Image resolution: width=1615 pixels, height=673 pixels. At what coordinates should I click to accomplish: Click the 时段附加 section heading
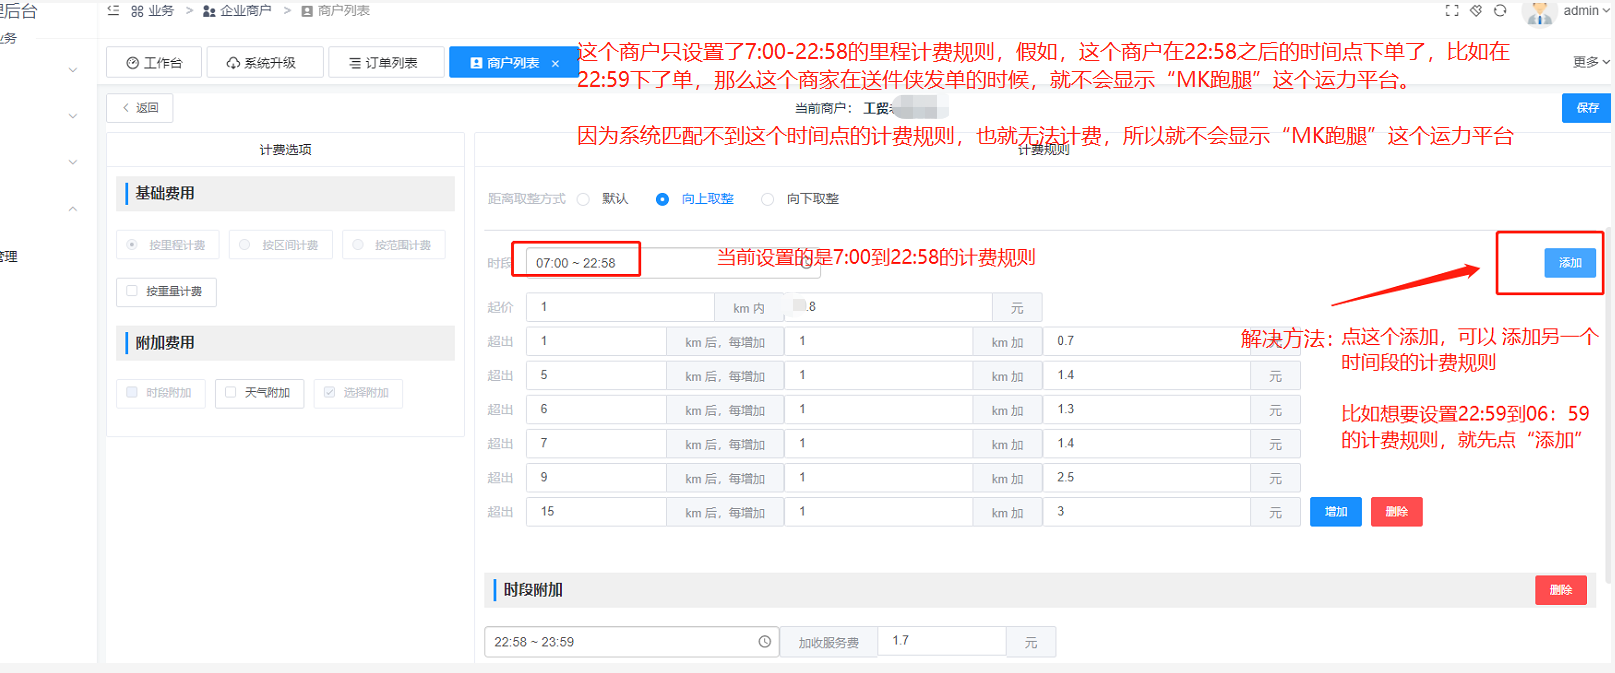[x=533, y=590]
